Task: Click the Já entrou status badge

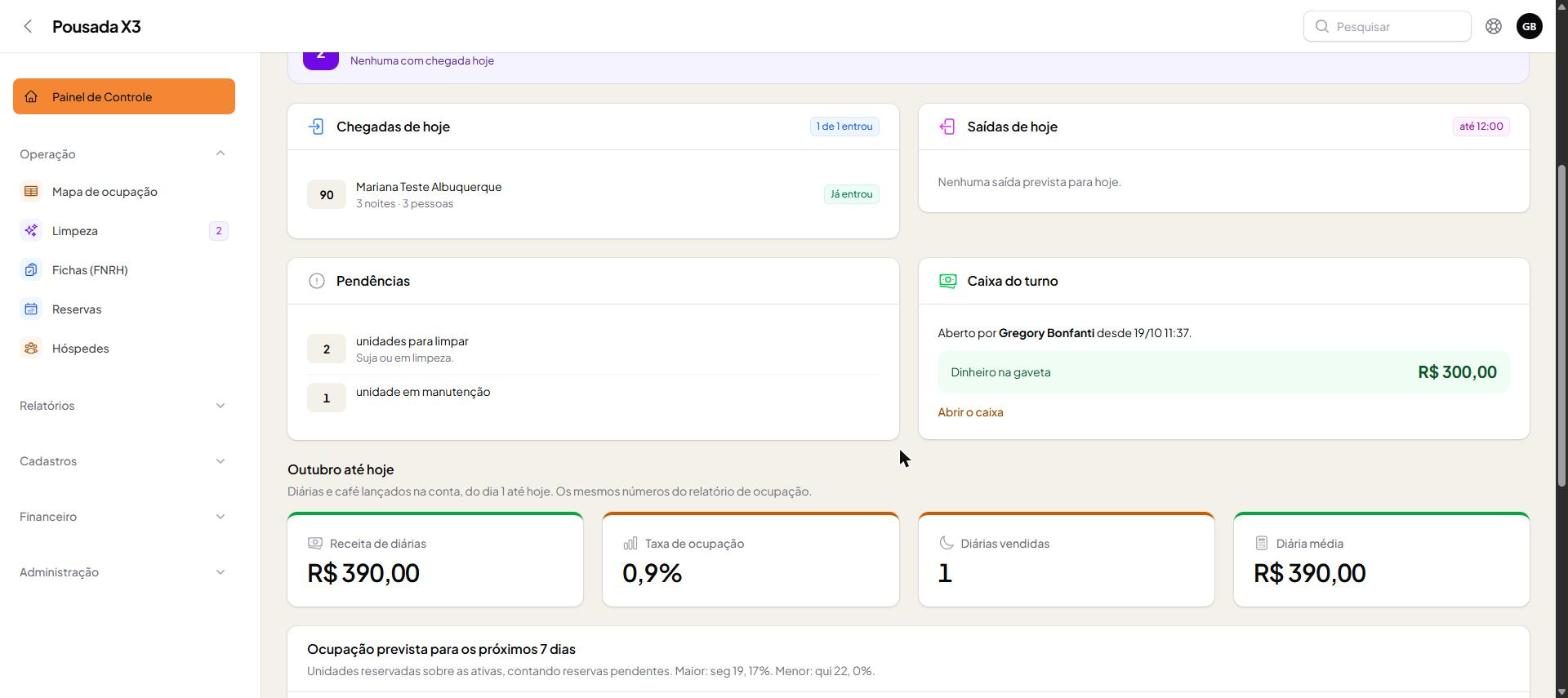Action: coord(851,194)
